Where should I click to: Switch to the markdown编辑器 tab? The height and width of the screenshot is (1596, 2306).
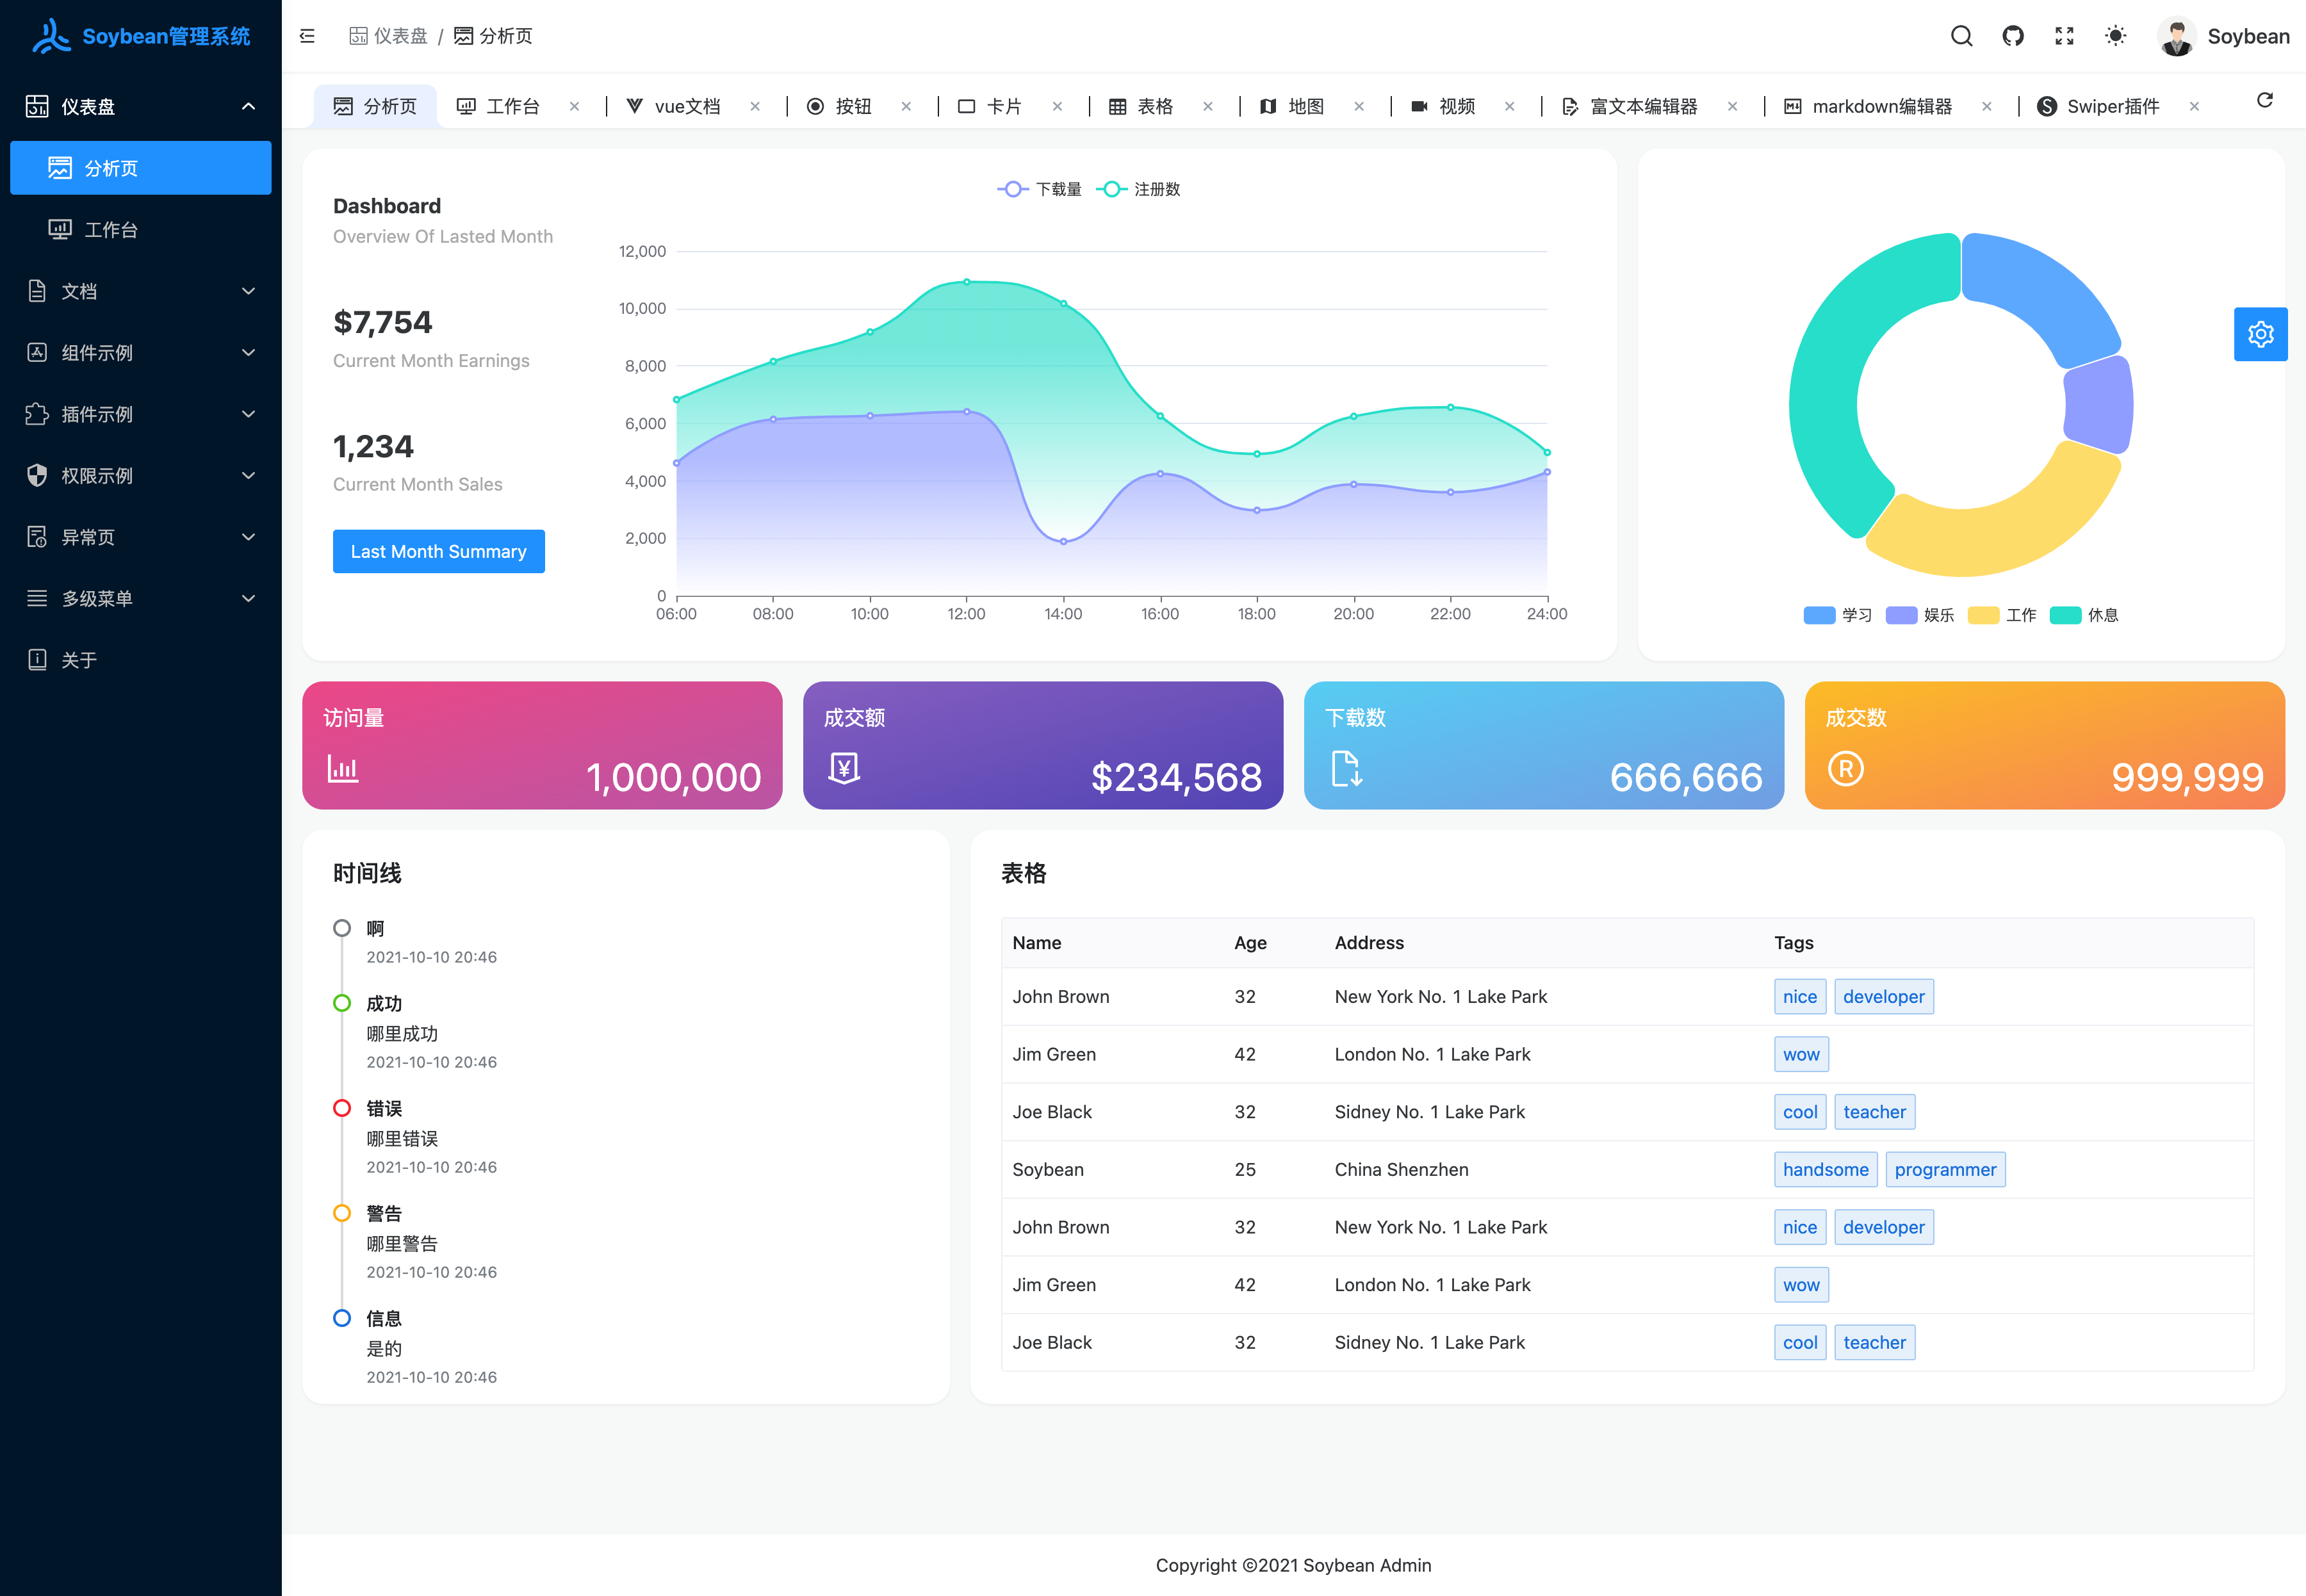click(x=1880, y=107)
